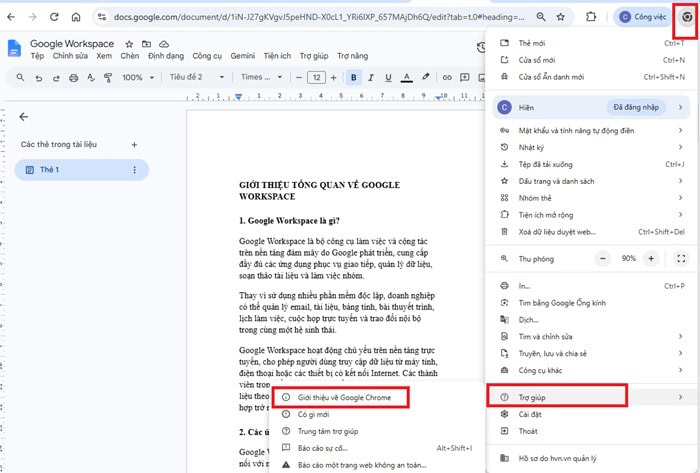Choose Cửa sổ Ẩn danh mới

(591, 77)
